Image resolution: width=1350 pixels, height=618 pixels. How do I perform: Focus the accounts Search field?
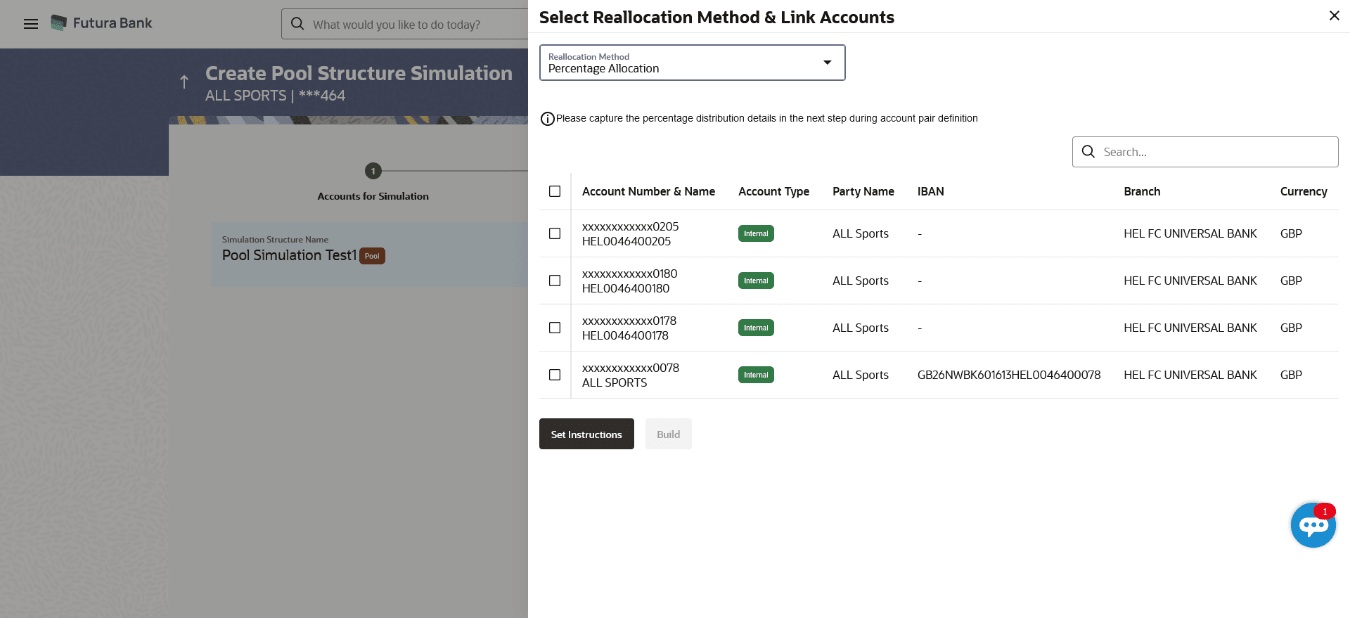tap(1216, 152)
